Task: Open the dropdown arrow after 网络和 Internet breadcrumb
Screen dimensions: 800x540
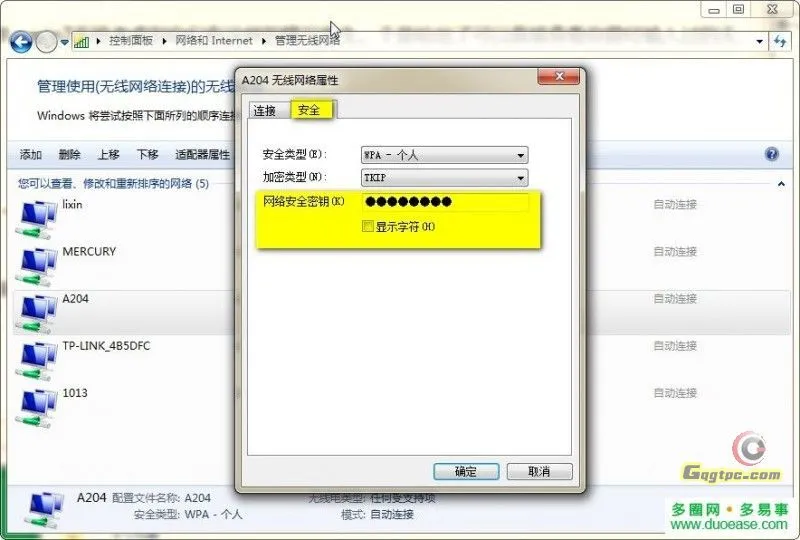Action: [x=264, y=41]
